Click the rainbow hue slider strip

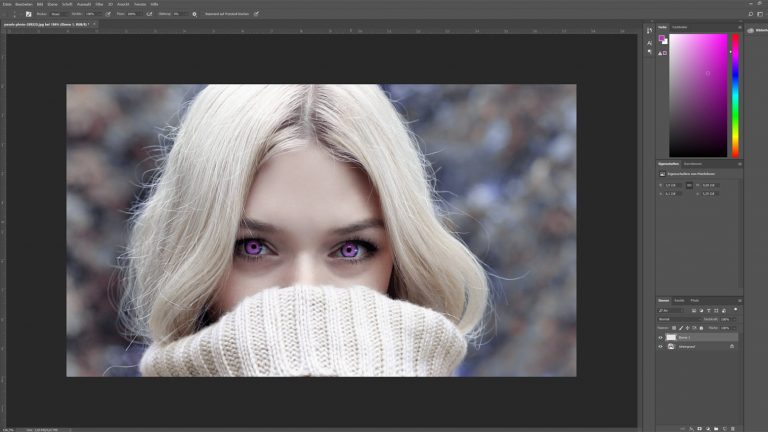[735, 95]
